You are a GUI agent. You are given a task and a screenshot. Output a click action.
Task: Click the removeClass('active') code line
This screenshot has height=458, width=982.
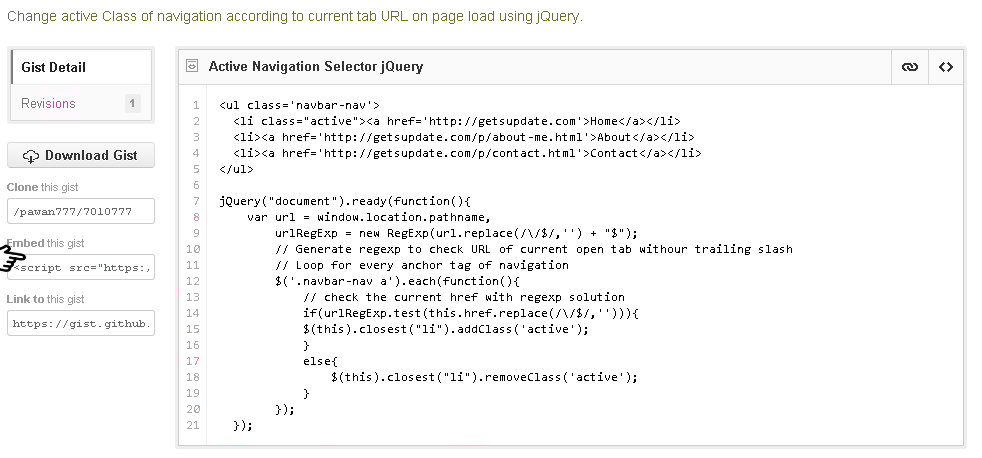[485, 377]
